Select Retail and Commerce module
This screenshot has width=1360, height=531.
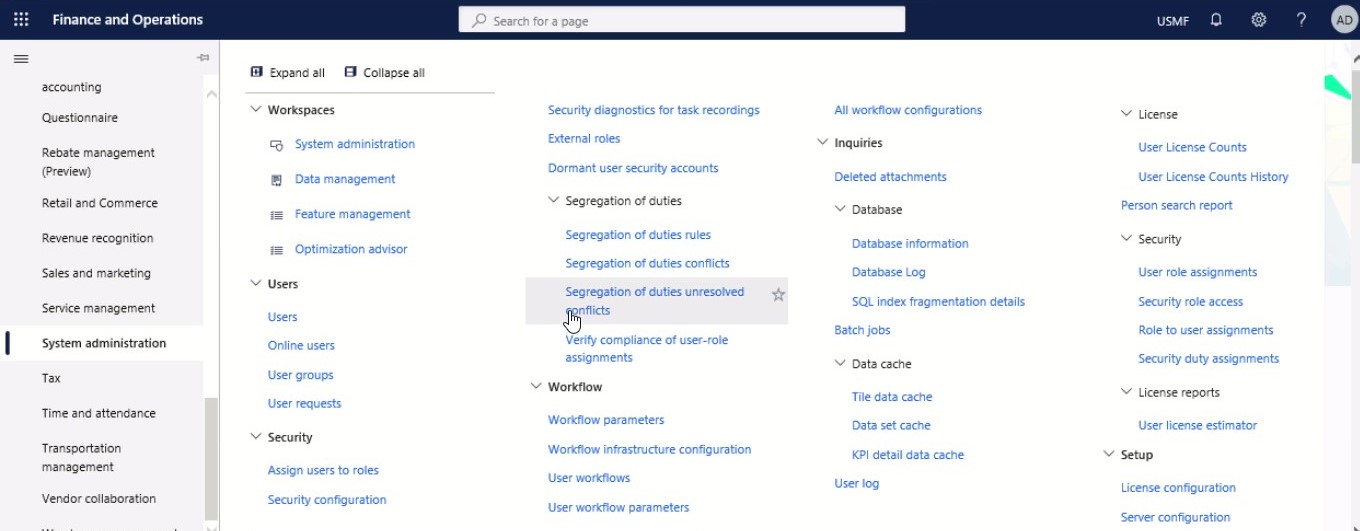point(100,203)
